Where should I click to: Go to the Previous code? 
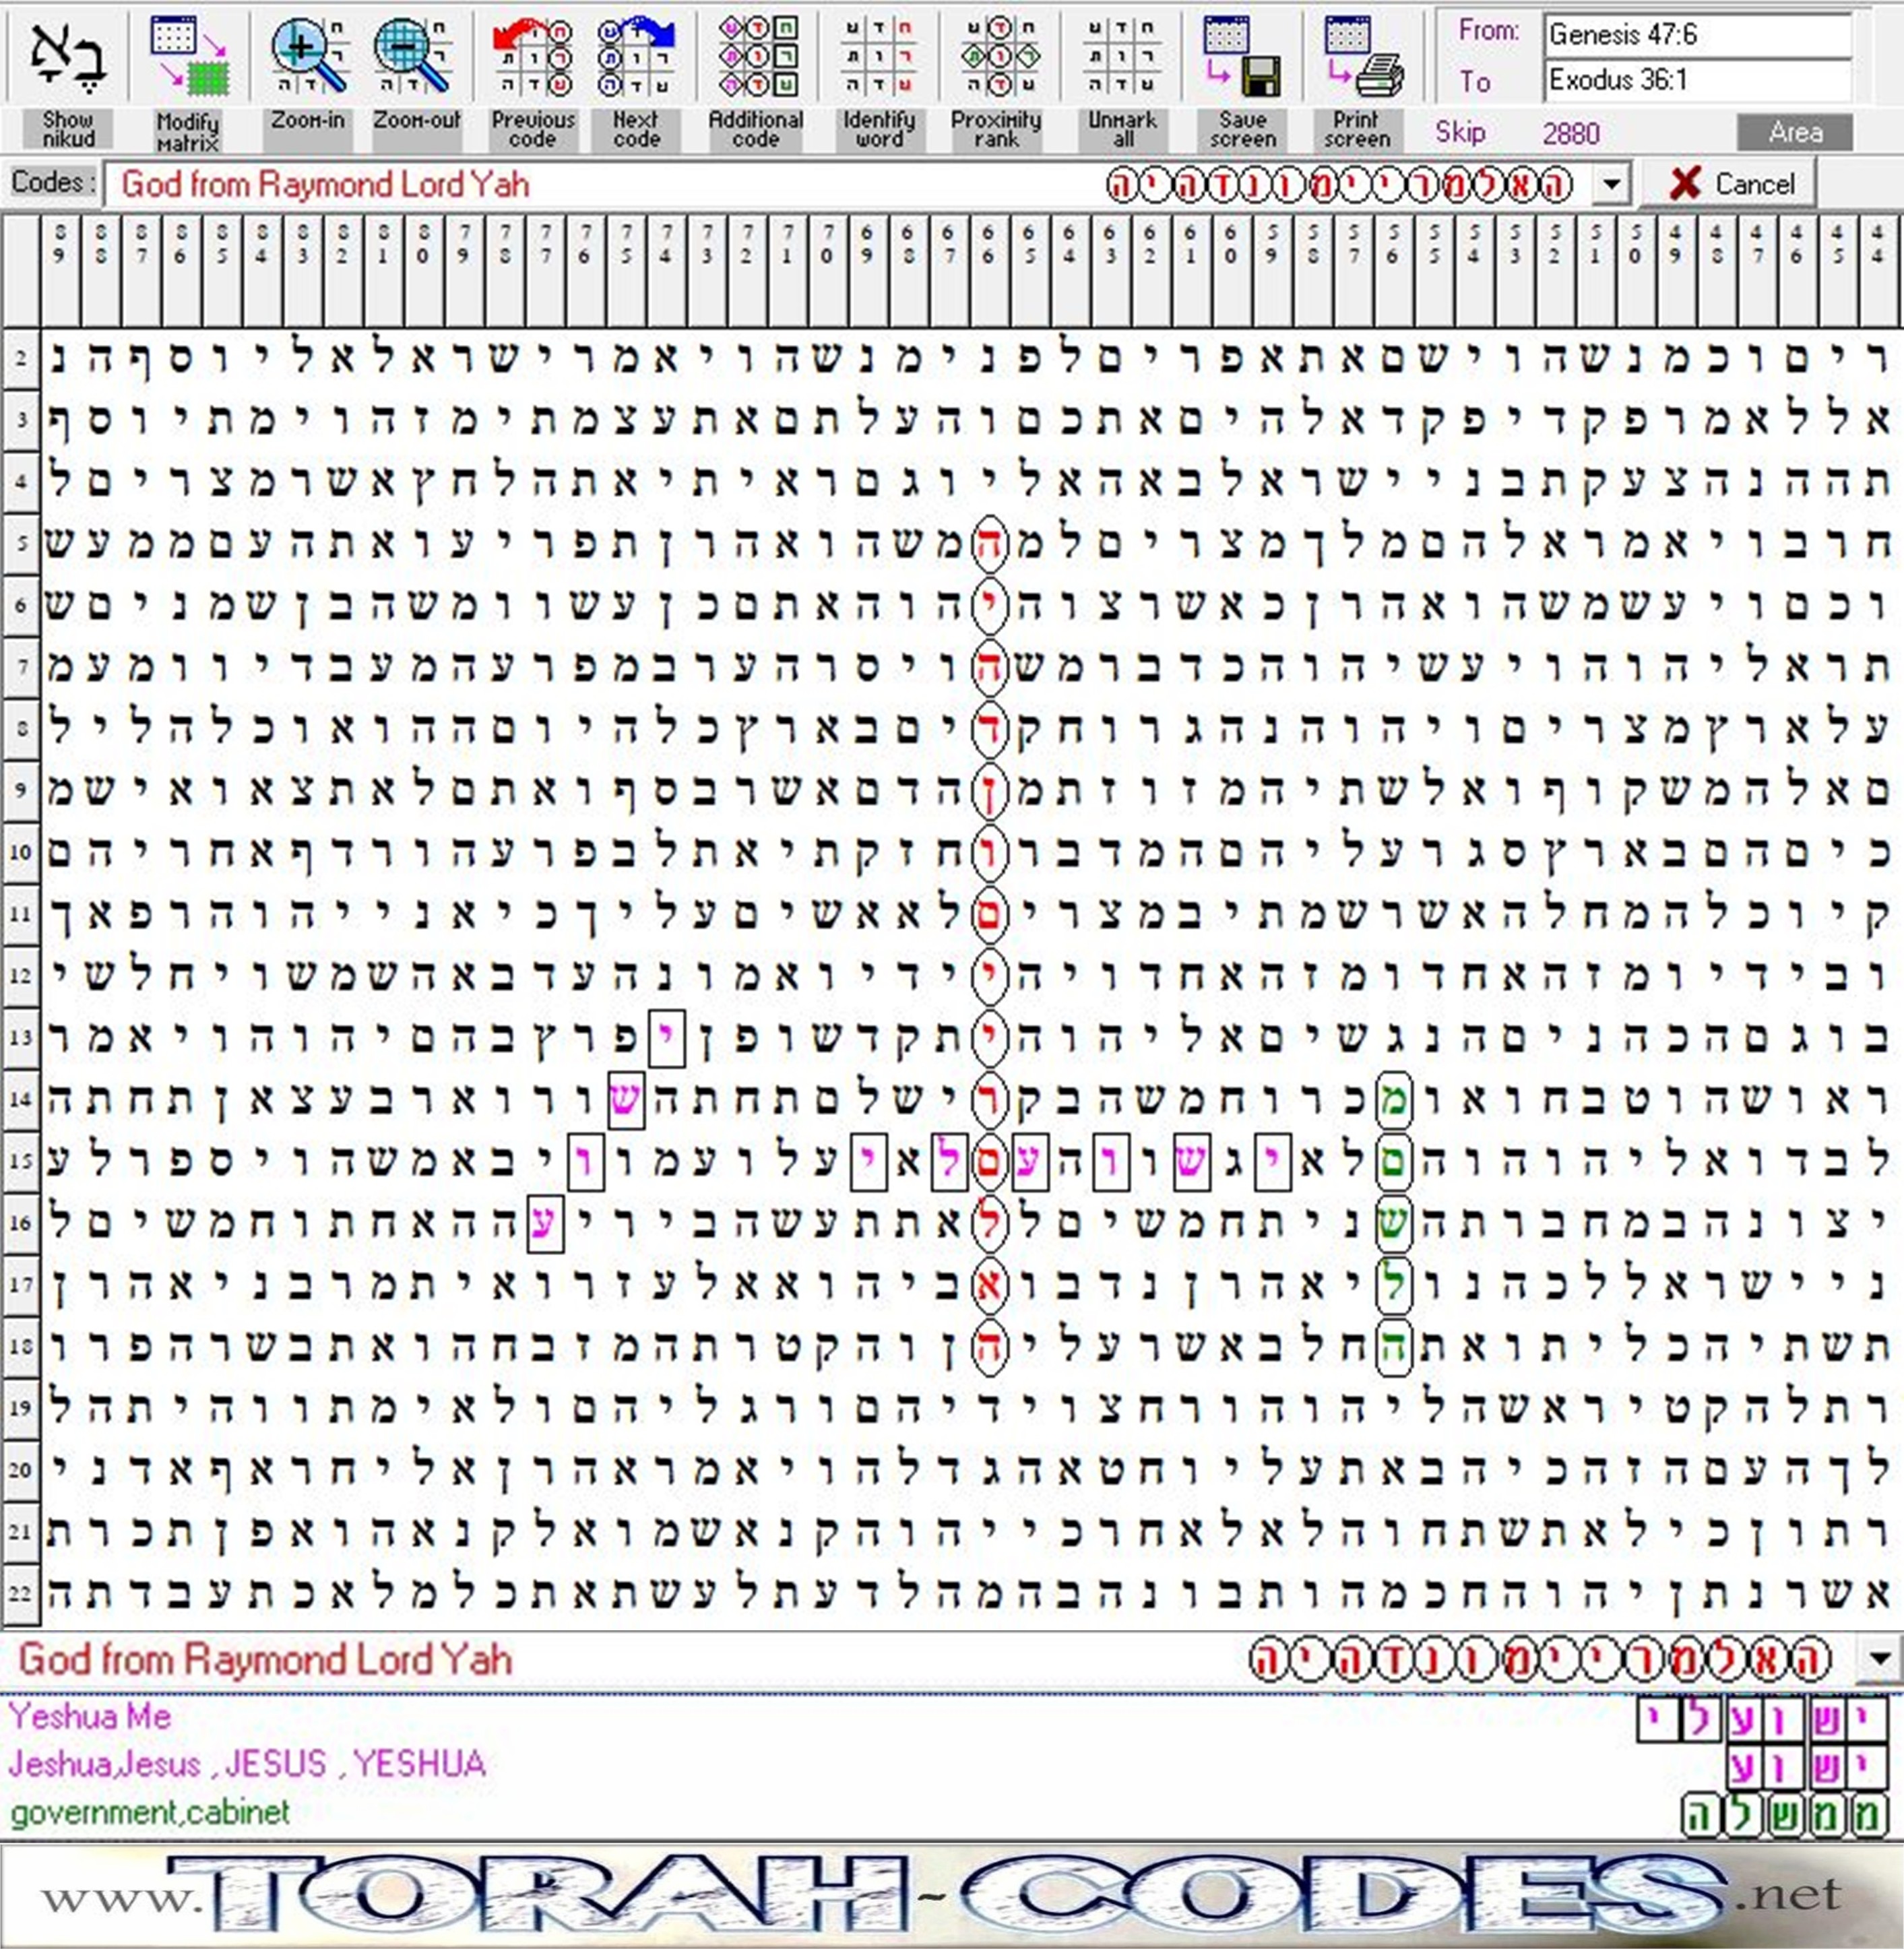532,55
